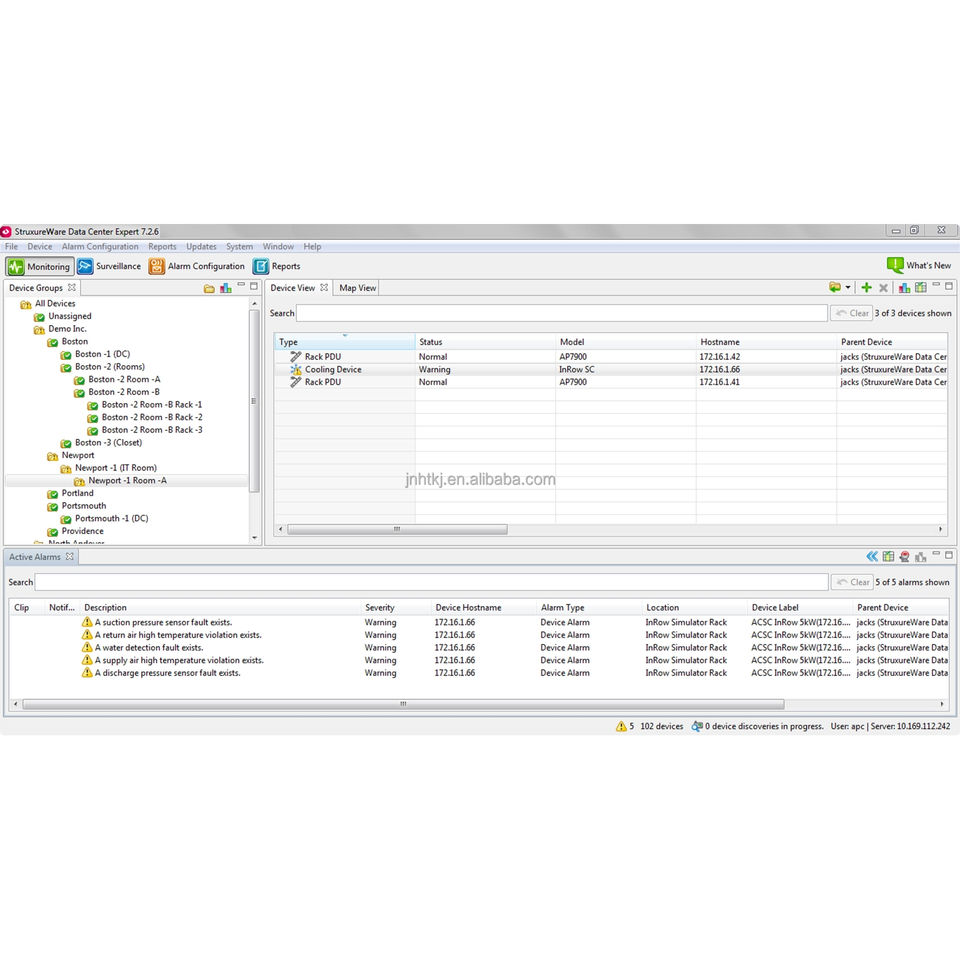Open the Monitoring perspective
960x960 pixels.
click(x=40, y=266)
